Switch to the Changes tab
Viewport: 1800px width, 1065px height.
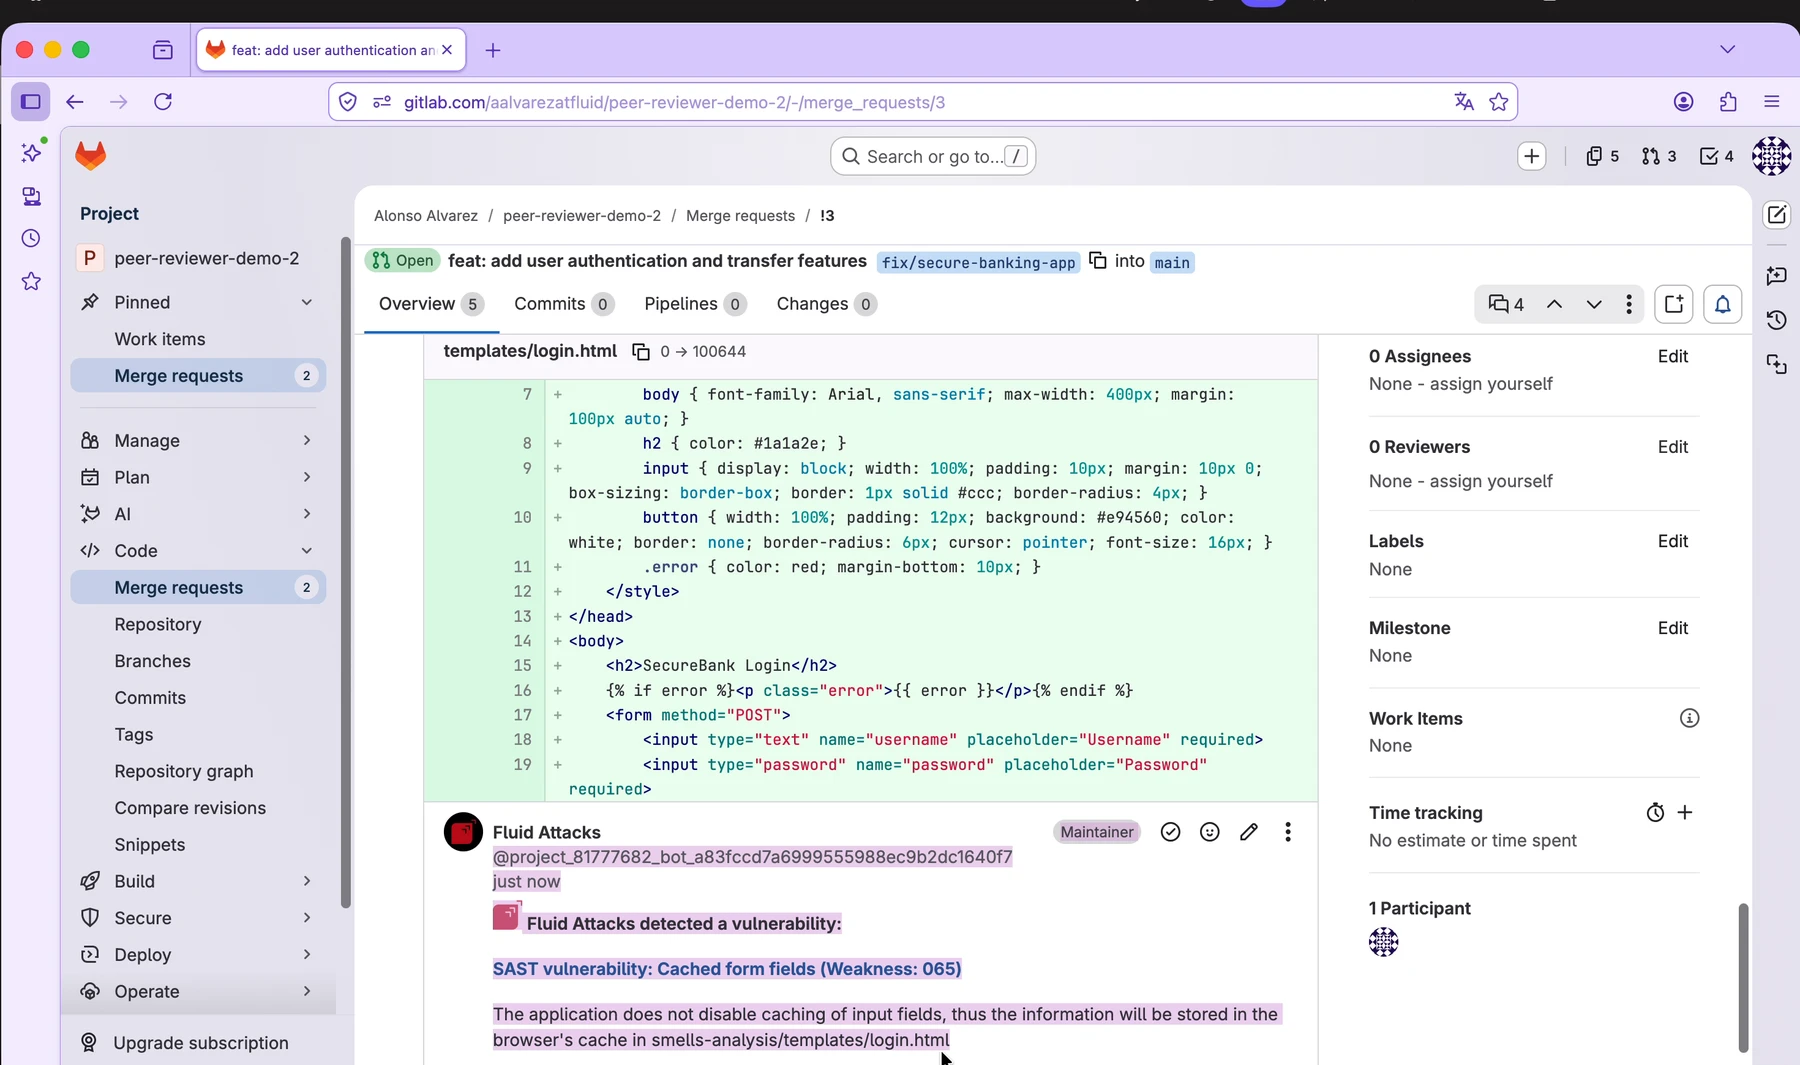[826, 304]
